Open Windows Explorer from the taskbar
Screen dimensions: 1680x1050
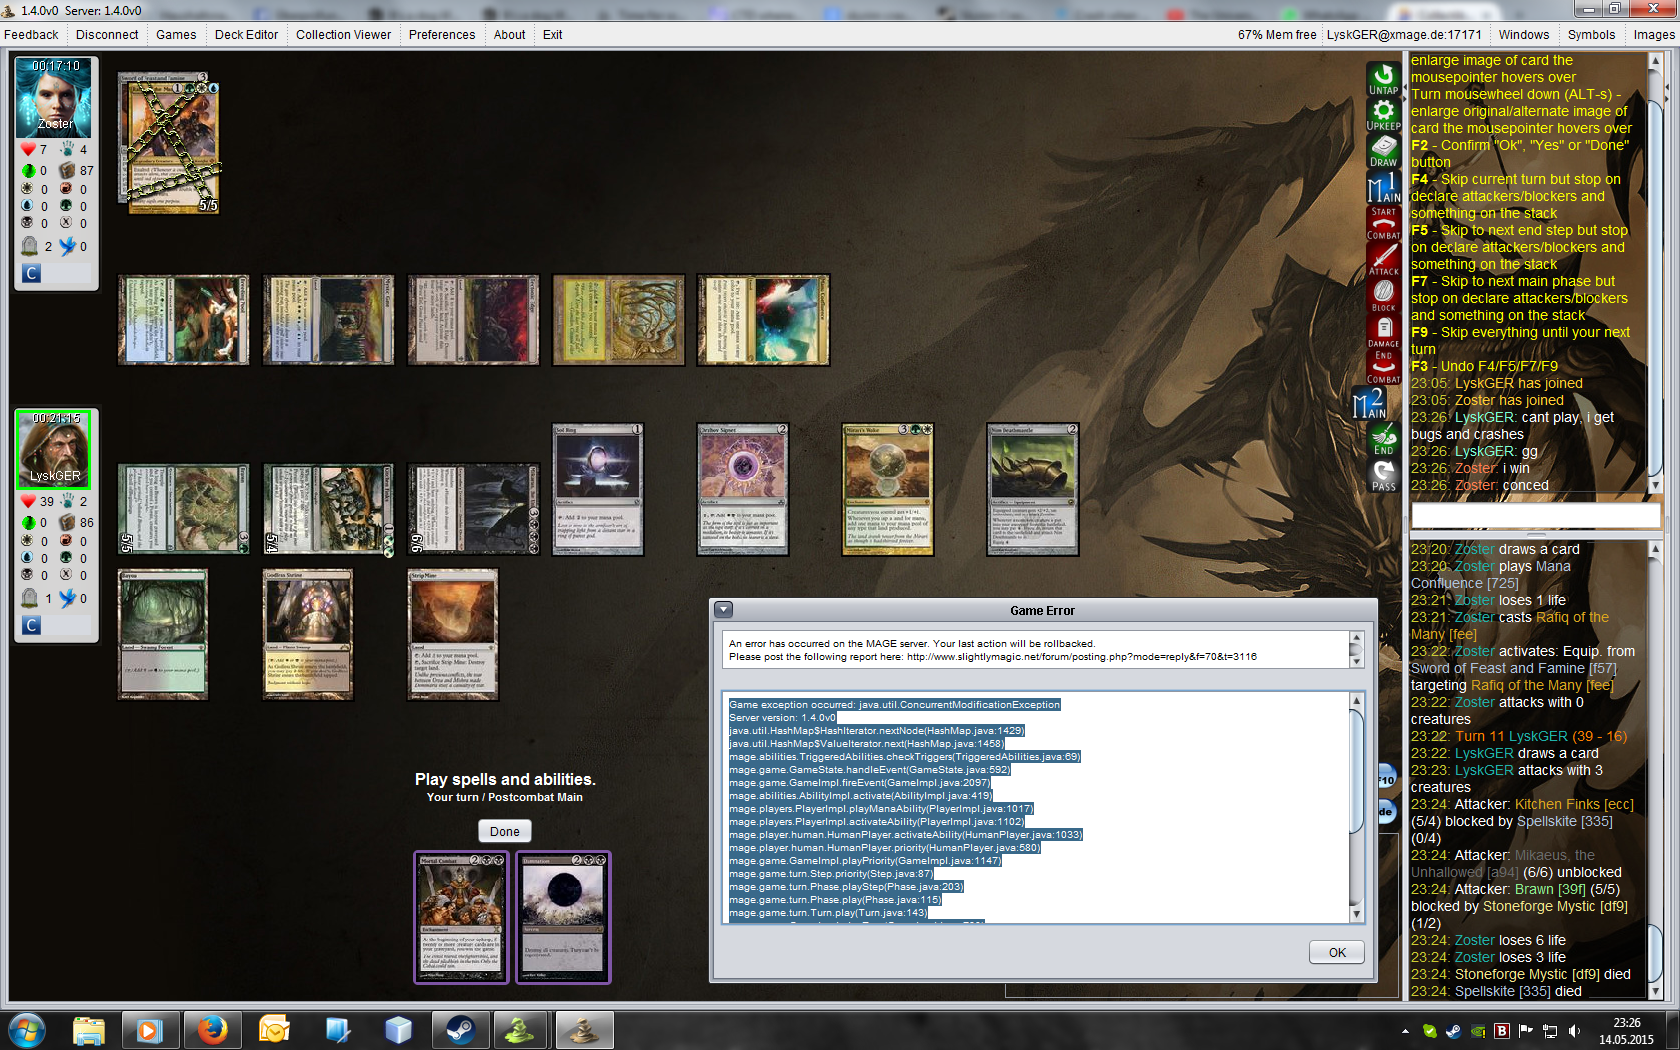89,1029
